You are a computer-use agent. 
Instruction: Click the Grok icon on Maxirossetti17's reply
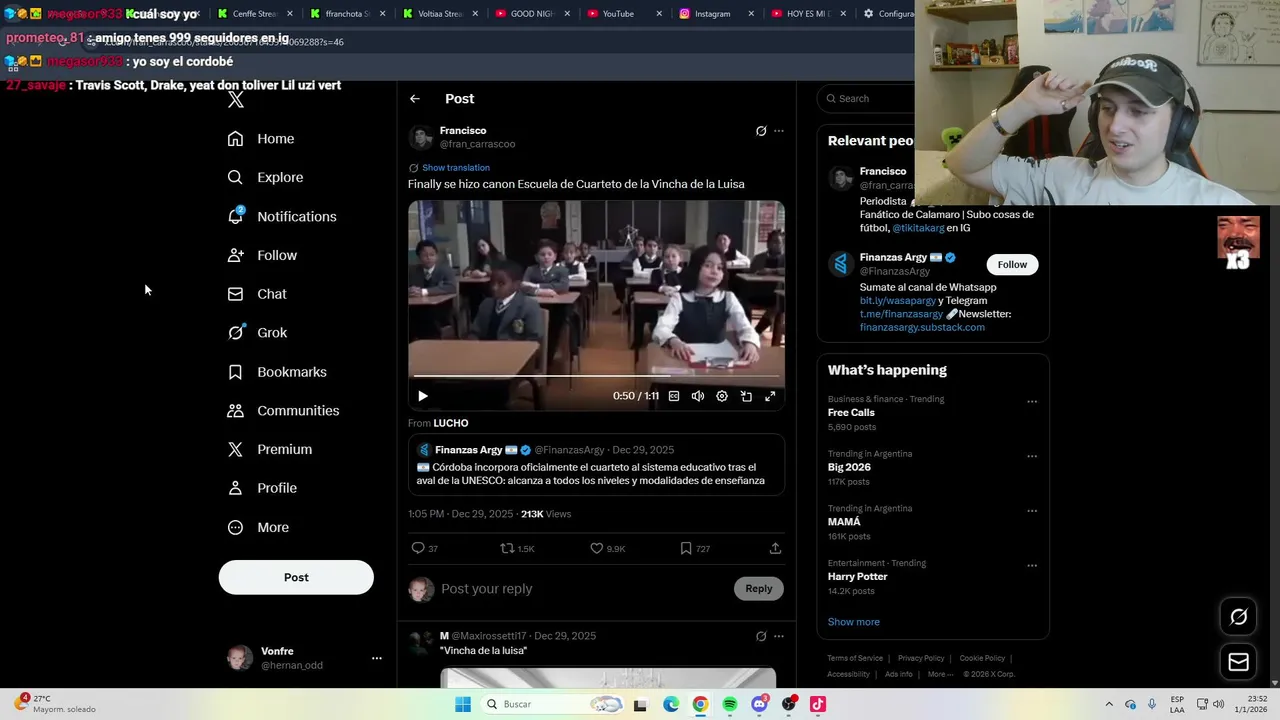click(x=761, y=636)
